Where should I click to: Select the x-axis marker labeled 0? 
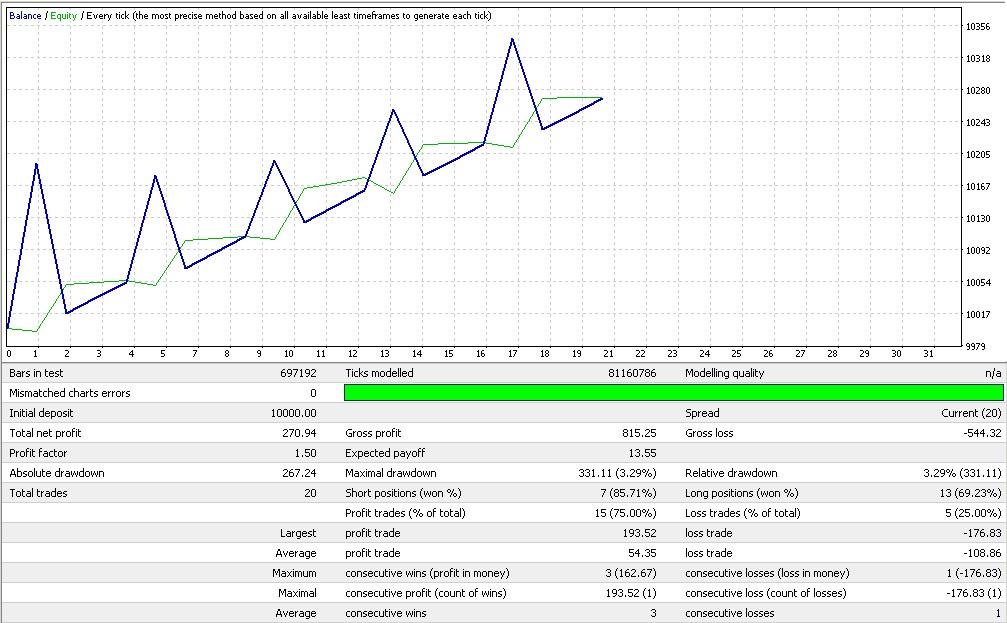tap(9, 353)
